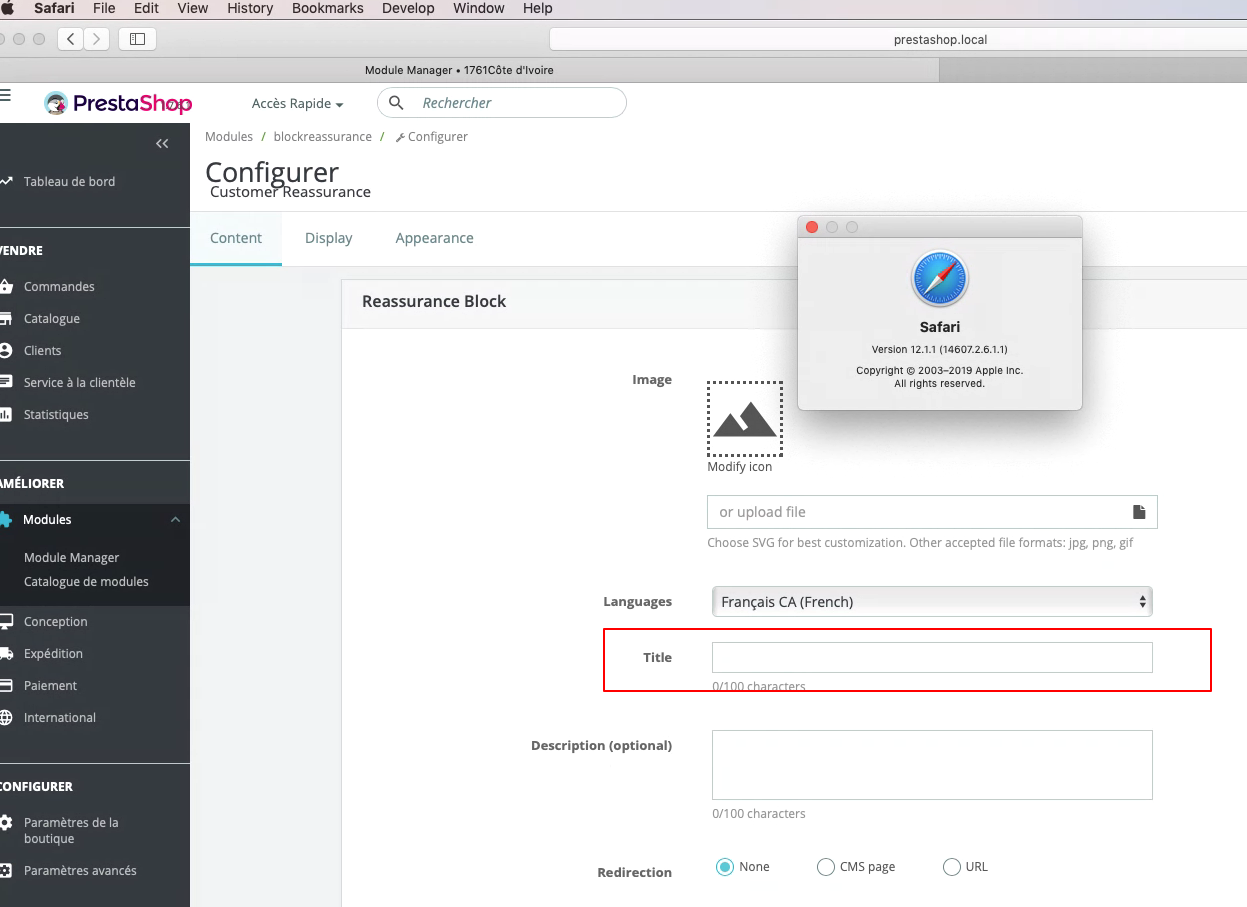Collapse the left sidebar with double chevron
Image resolution: width=1247 pixels, height=907 pixels.
click(x=162, y=143)
